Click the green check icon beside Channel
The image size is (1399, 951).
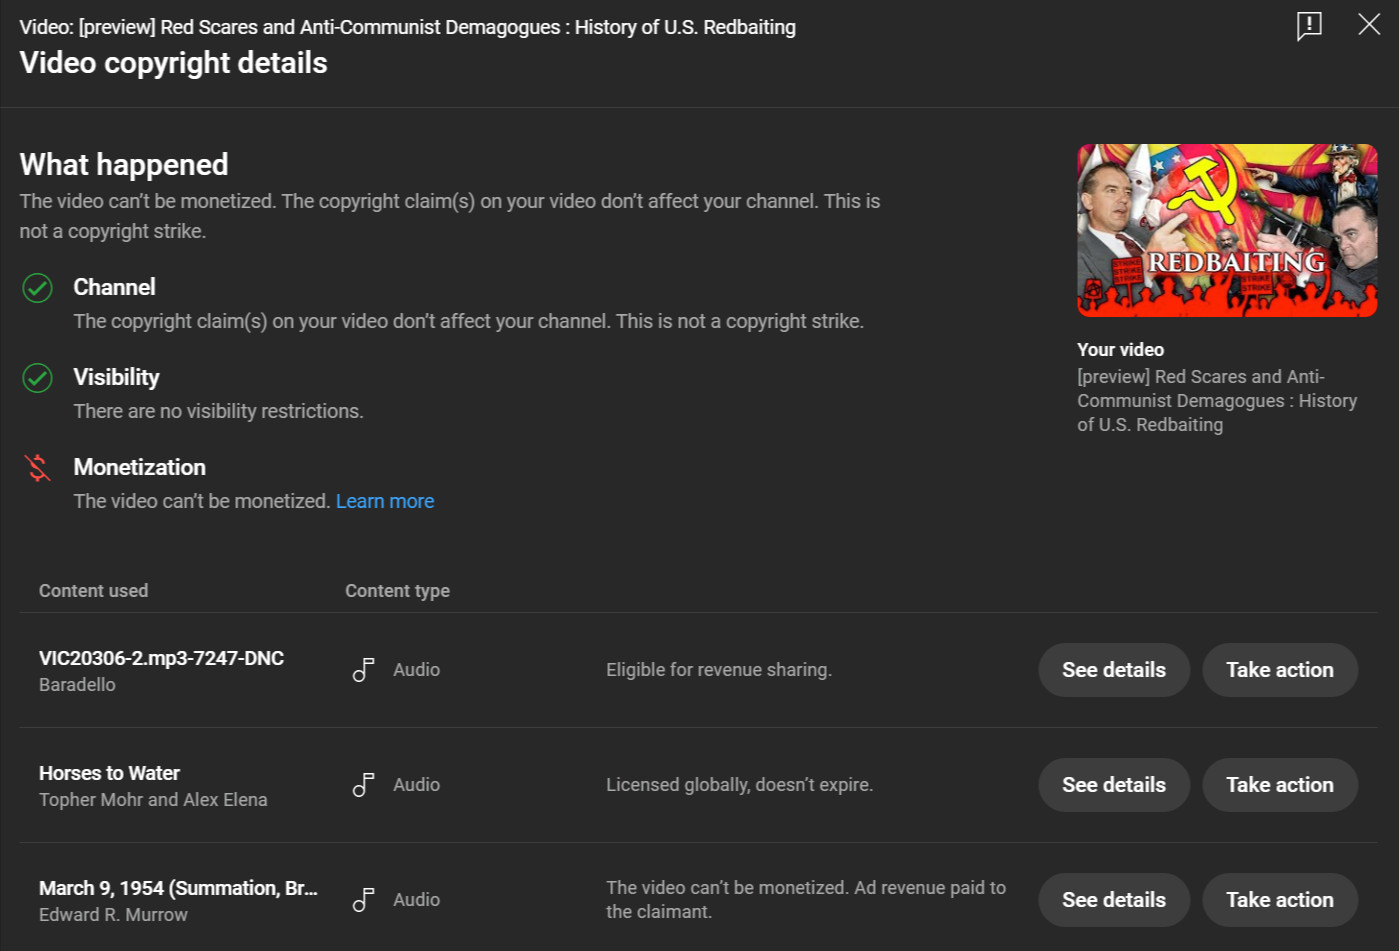pos(38,288)
